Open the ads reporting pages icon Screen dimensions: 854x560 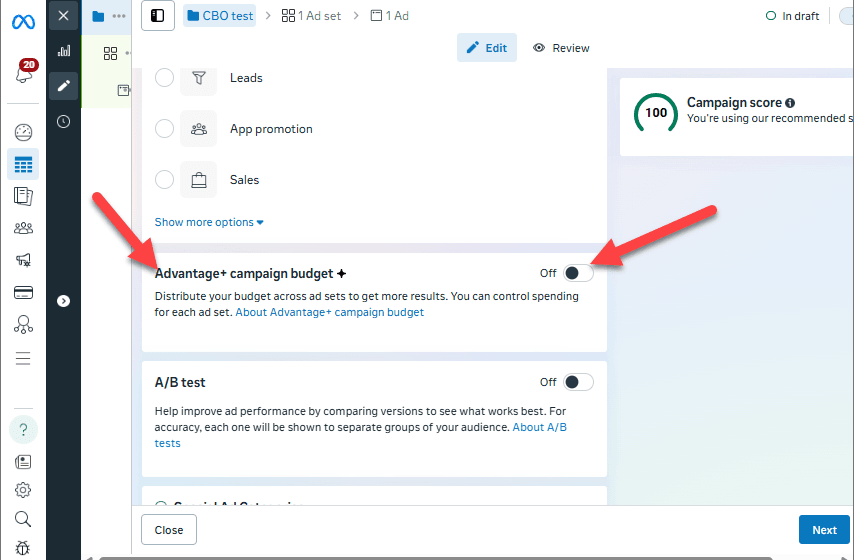[x=23, y=196]
